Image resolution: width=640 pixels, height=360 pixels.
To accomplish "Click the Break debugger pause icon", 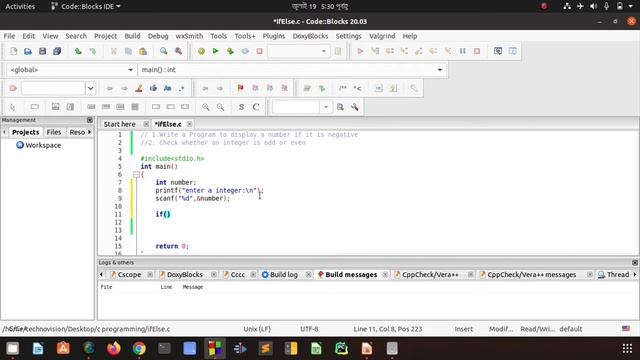I will coord(462,51).
